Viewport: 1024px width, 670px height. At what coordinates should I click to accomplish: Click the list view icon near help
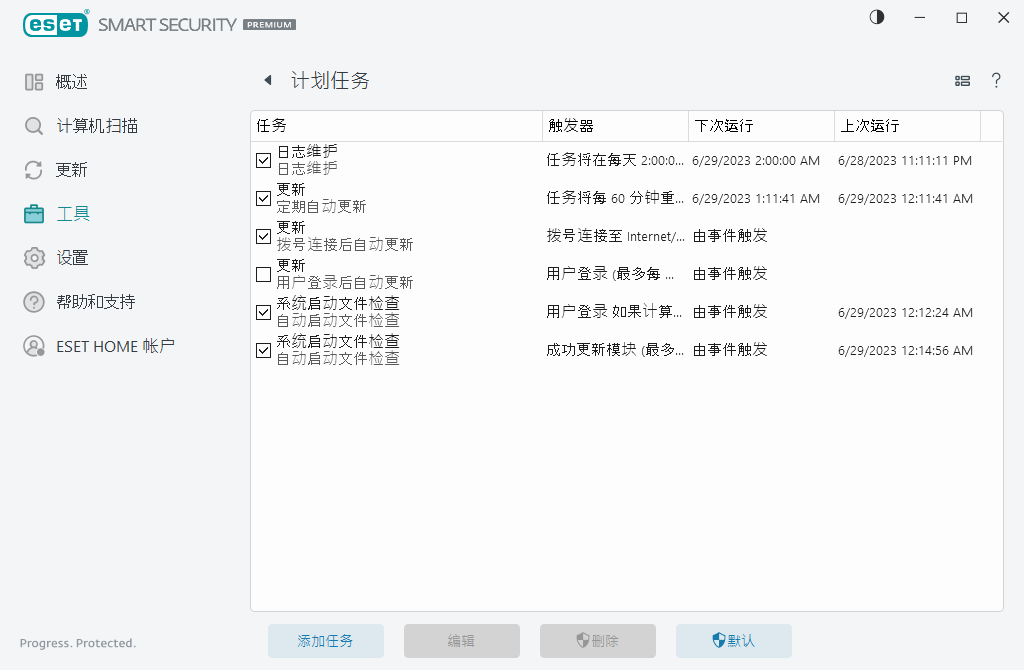click(x=962, y=81)
